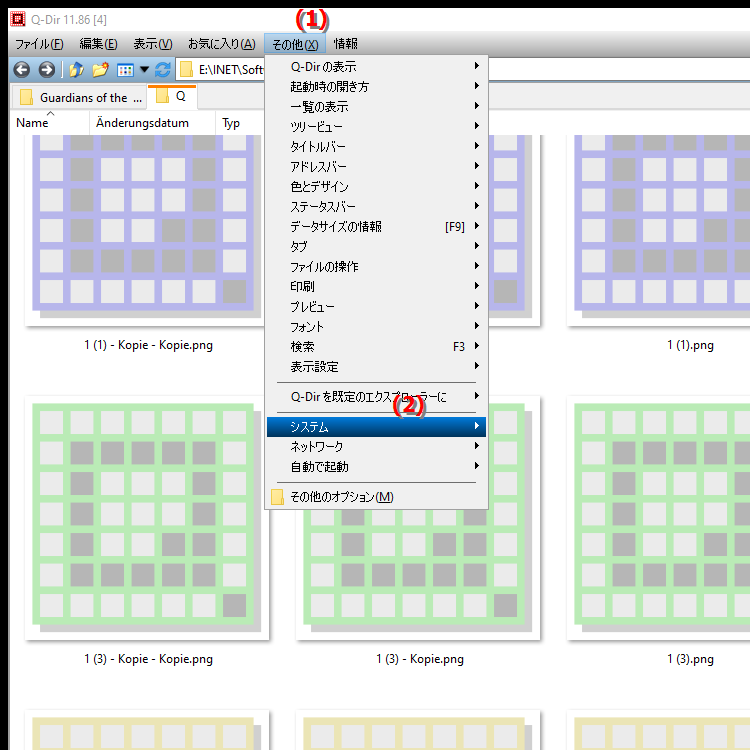Create a new folder via toolbar icon
This screenshot has height=750, width=750.
coord(100,70)
